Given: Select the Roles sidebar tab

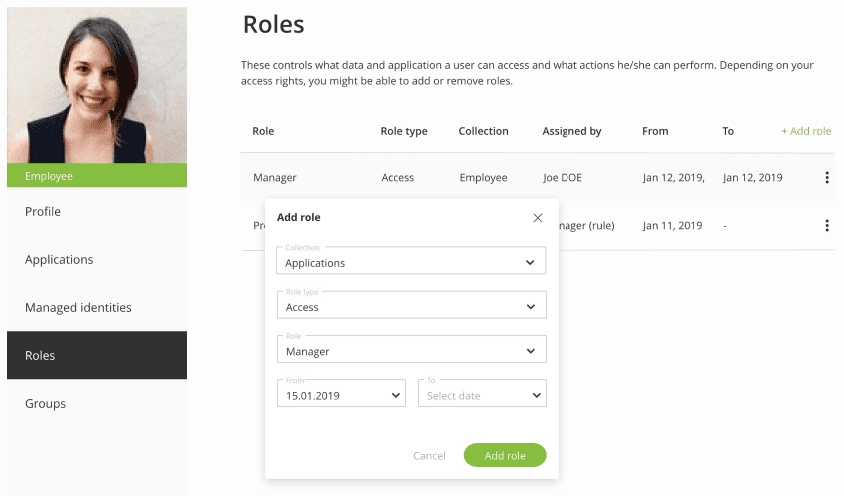Looking at the screenshot, I should [40, 356].
